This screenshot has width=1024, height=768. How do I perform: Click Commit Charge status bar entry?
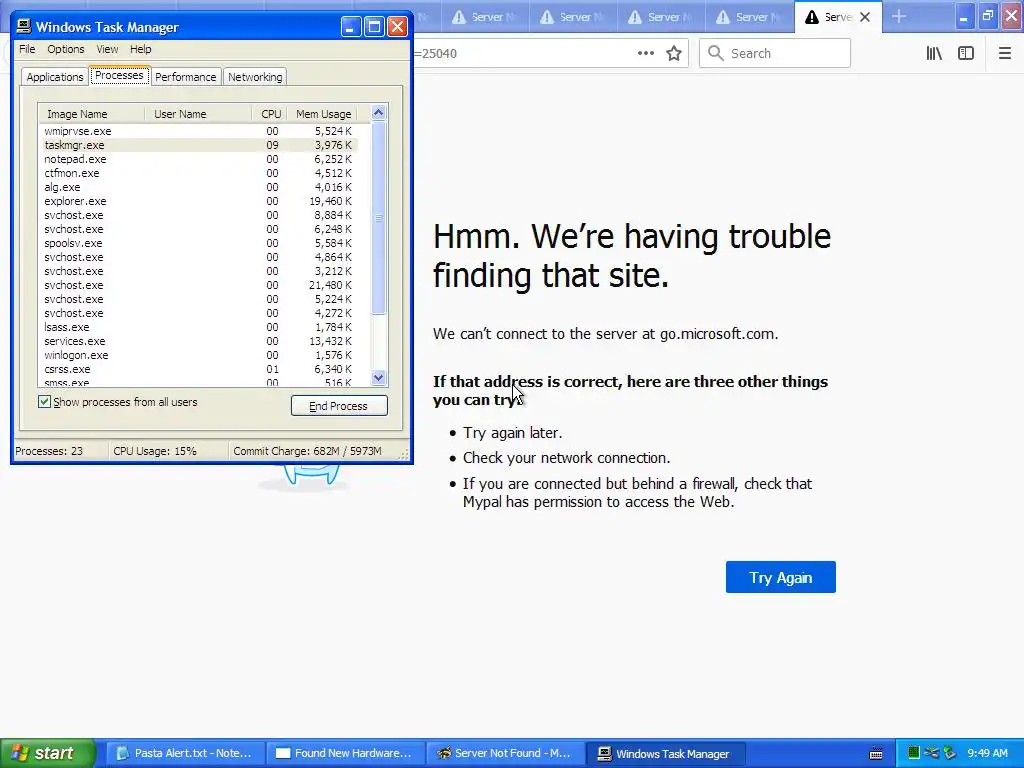[307, 451]
